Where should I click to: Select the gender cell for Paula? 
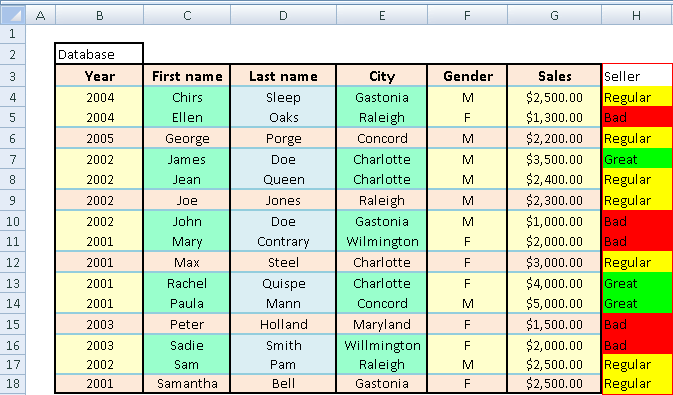[467, 304]
